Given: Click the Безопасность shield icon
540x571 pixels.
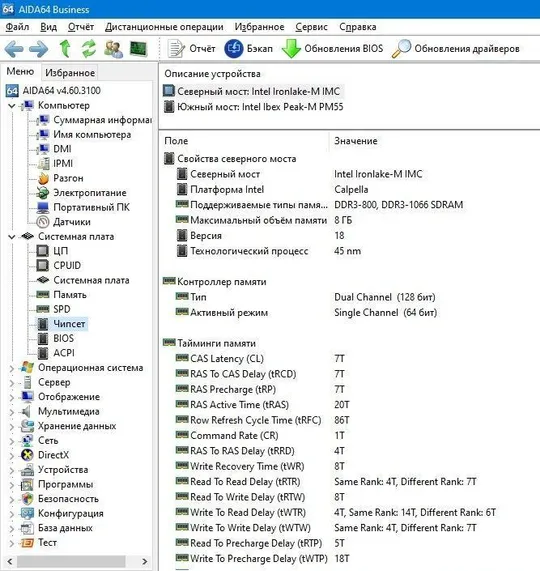Looking at the screenshot, I should [28, 499].
